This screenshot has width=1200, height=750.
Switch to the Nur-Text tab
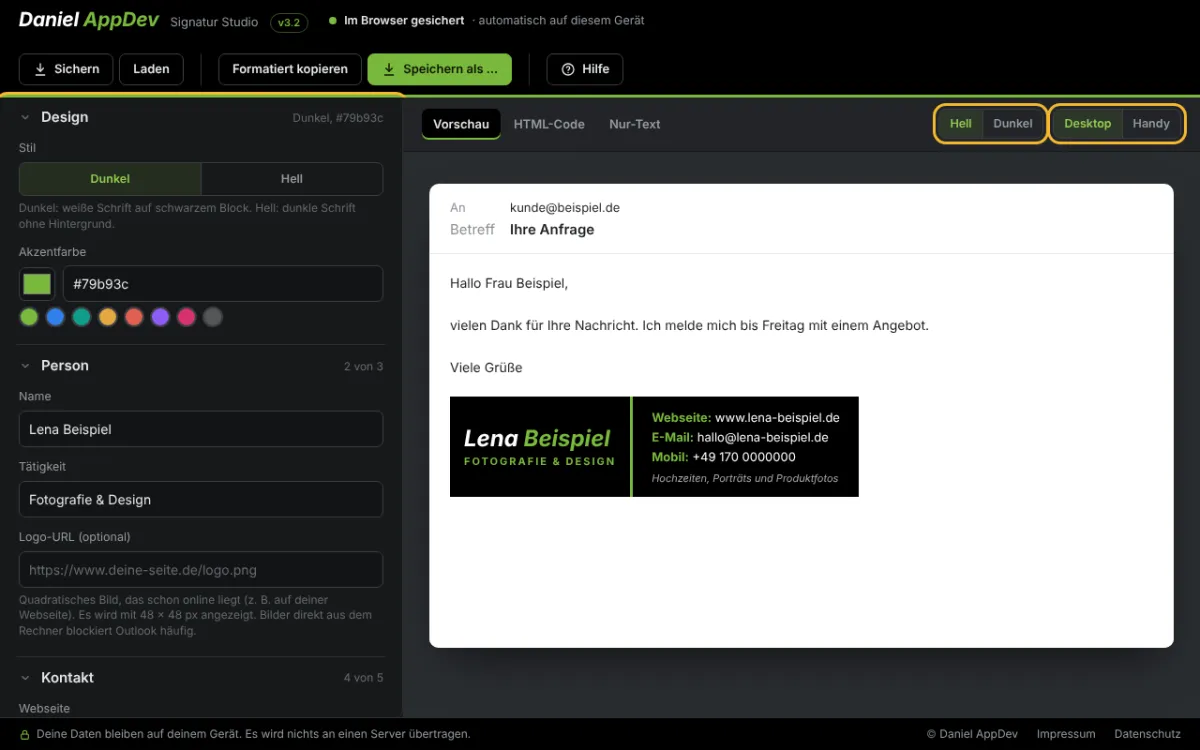point(635,124)
